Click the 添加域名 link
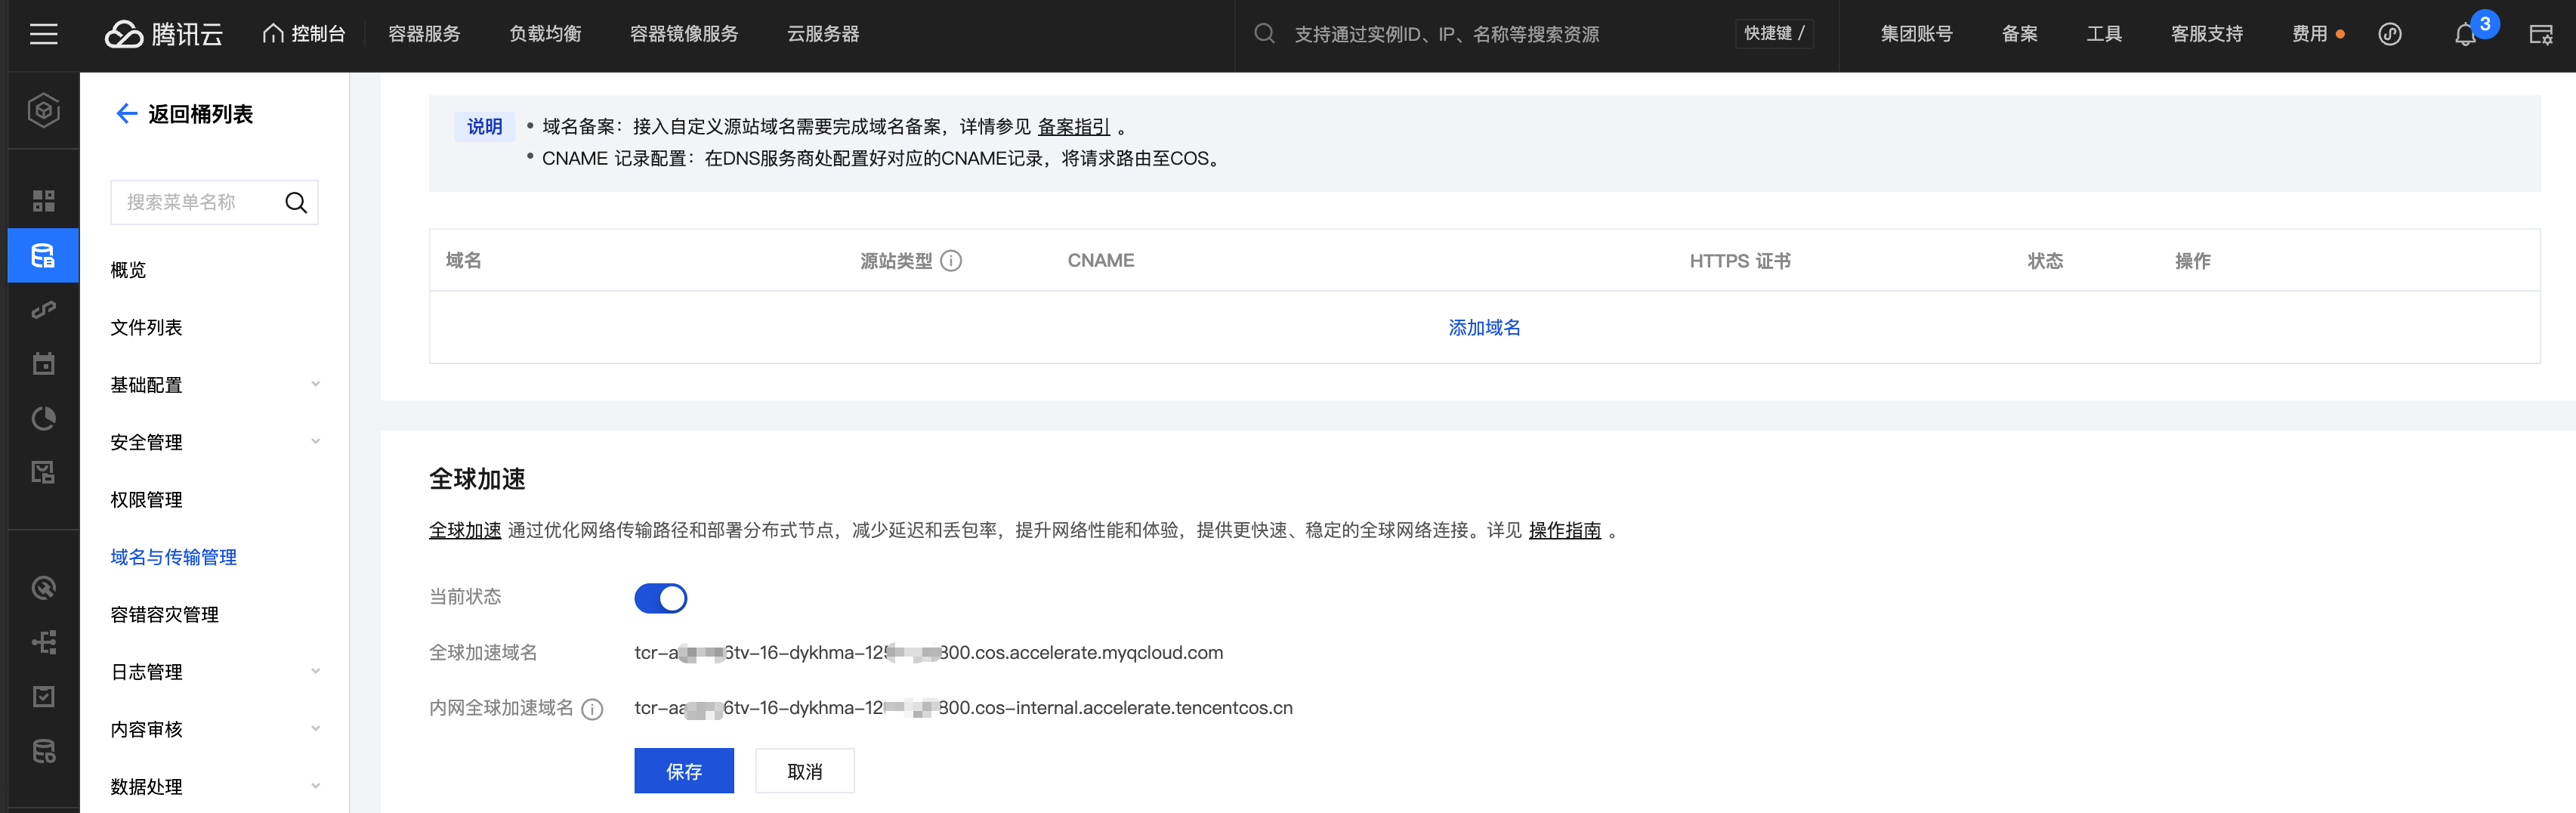 click(x=1484, y=328)
